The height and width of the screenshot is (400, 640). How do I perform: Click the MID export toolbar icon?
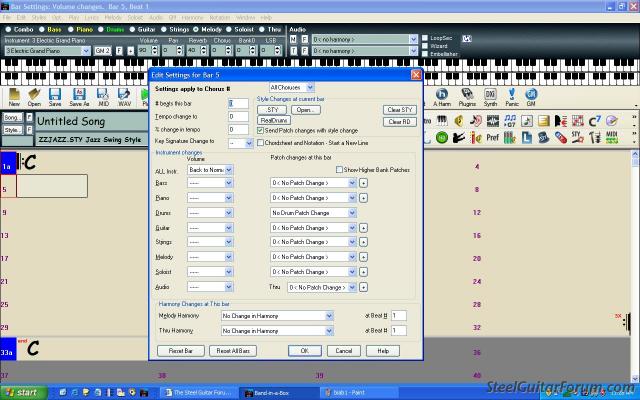[x=102, y=97]
